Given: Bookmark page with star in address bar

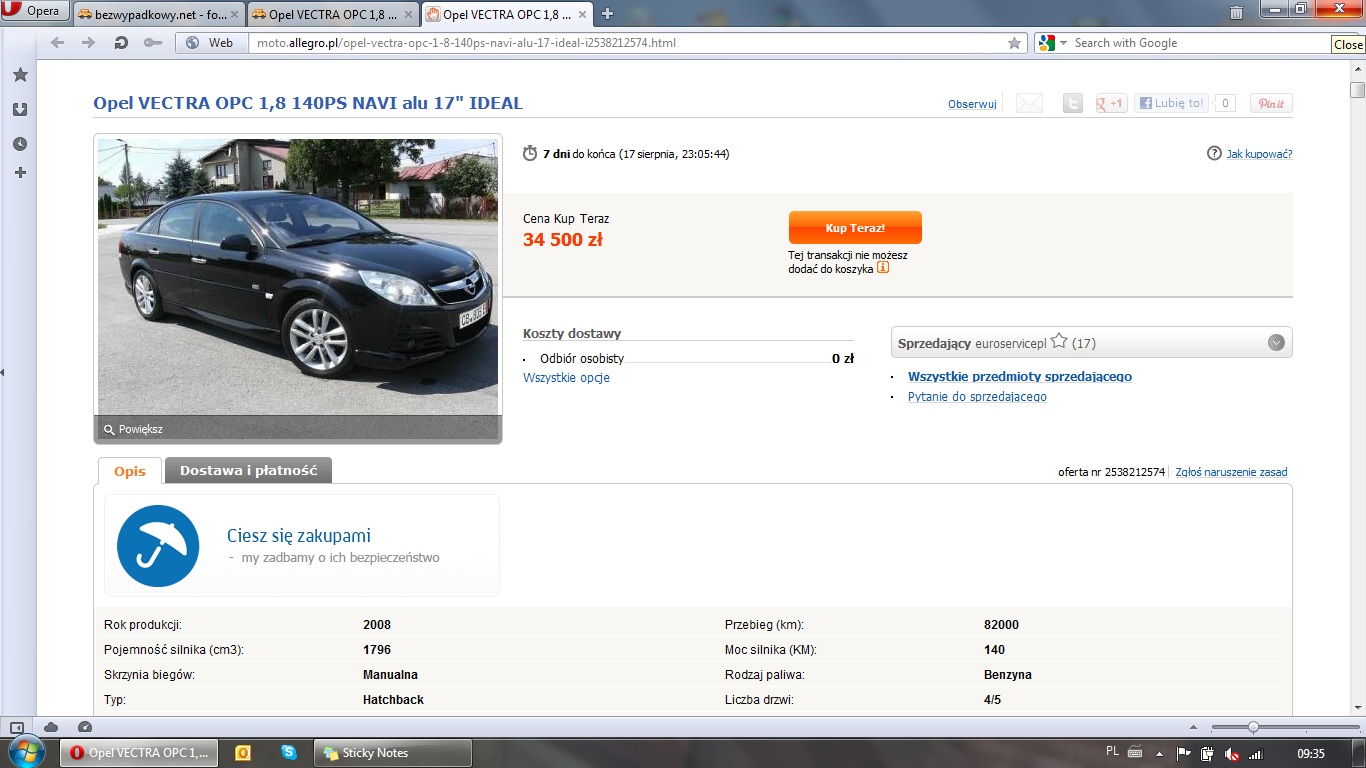Looking at the screenshot, I should coord(1015,43).
